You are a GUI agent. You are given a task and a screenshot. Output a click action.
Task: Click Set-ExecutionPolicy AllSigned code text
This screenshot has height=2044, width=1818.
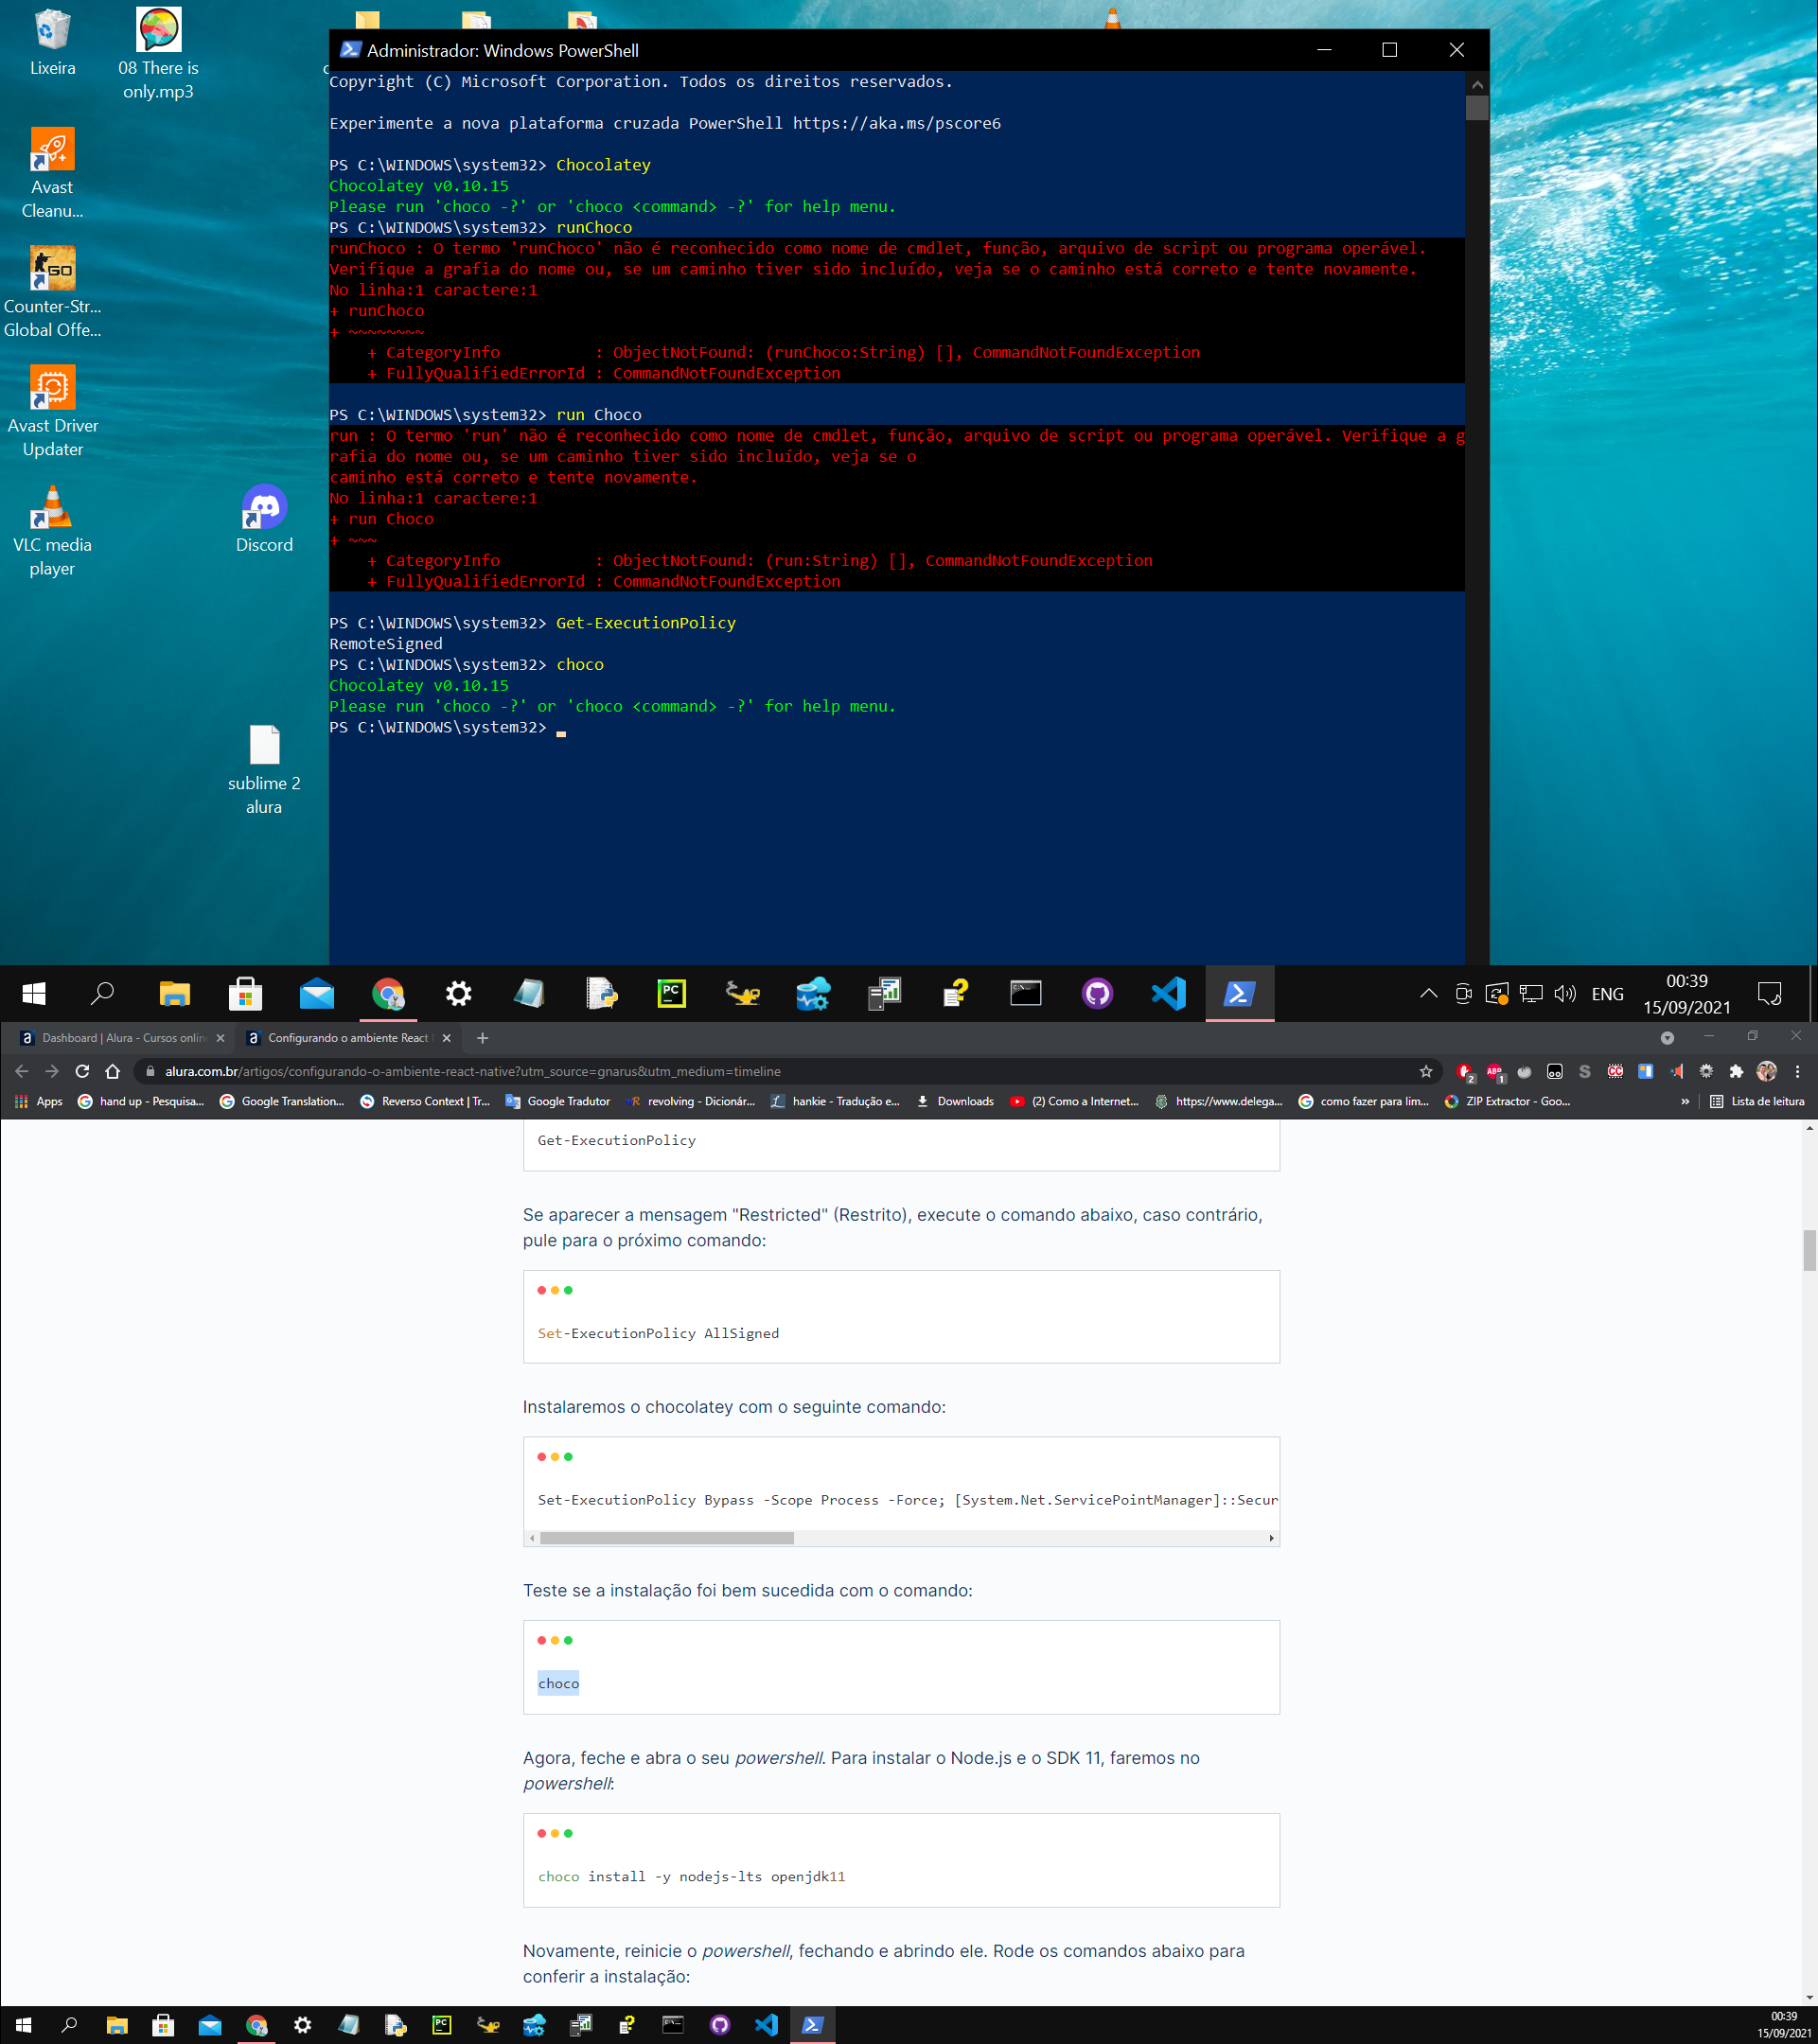658,1333
